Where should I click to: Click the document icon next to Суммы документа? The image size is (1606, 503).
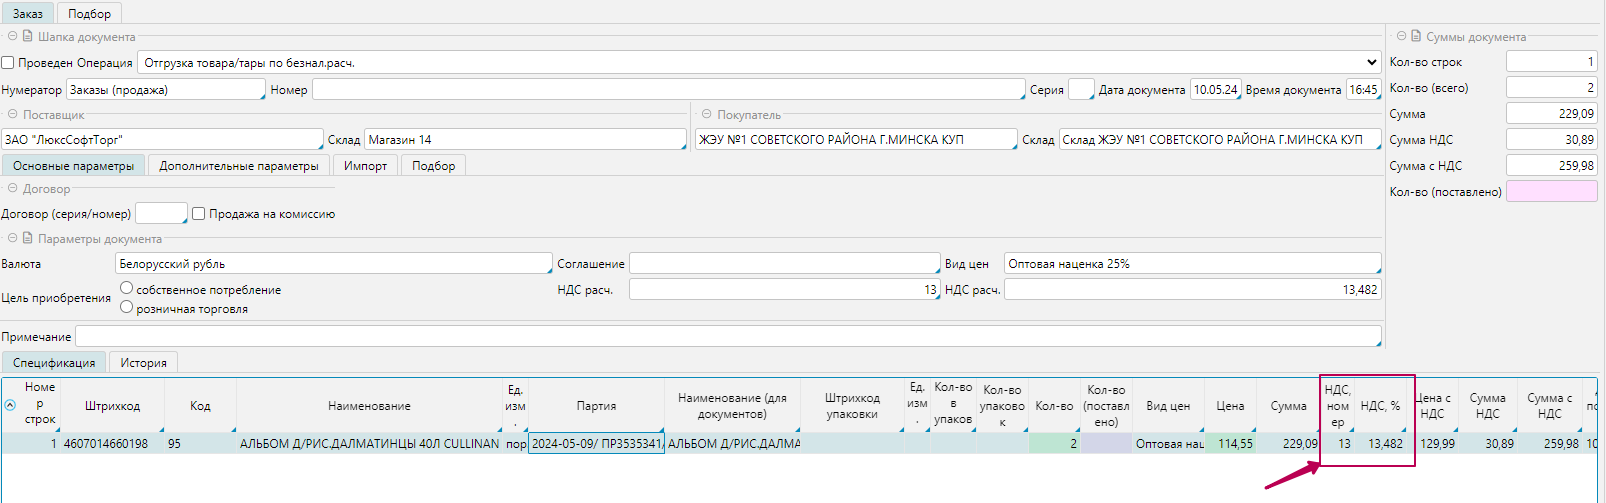(x=1416, y=36)
